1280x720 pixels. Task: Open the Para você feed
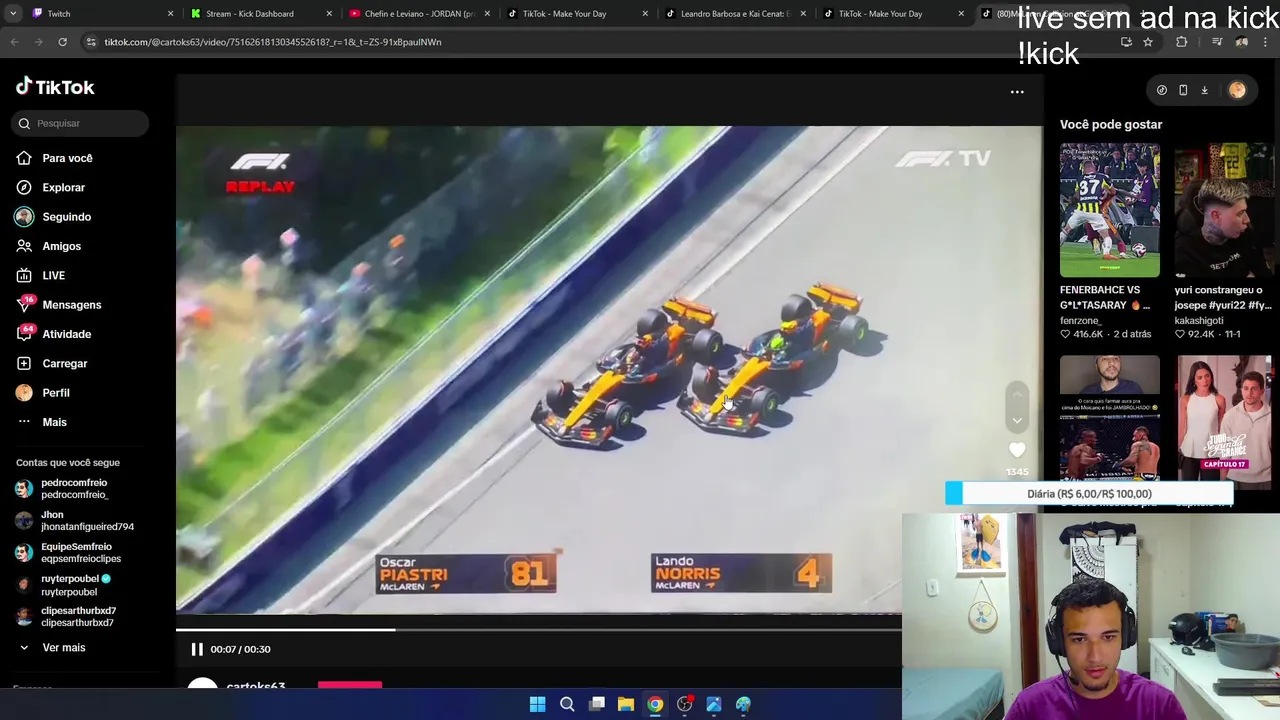pyautogui.click(x=67, y=158)
